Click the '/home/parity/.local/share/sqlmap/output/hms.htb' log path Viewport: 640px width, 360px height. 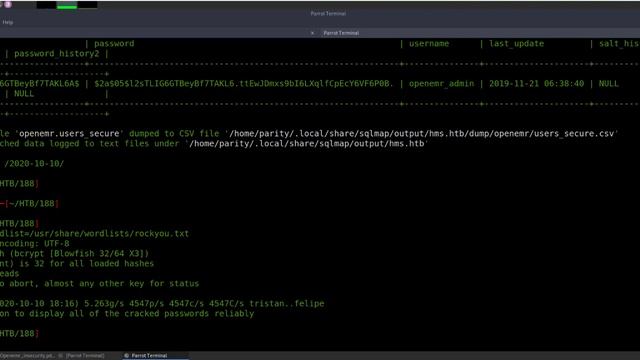[x=307, y=144]
